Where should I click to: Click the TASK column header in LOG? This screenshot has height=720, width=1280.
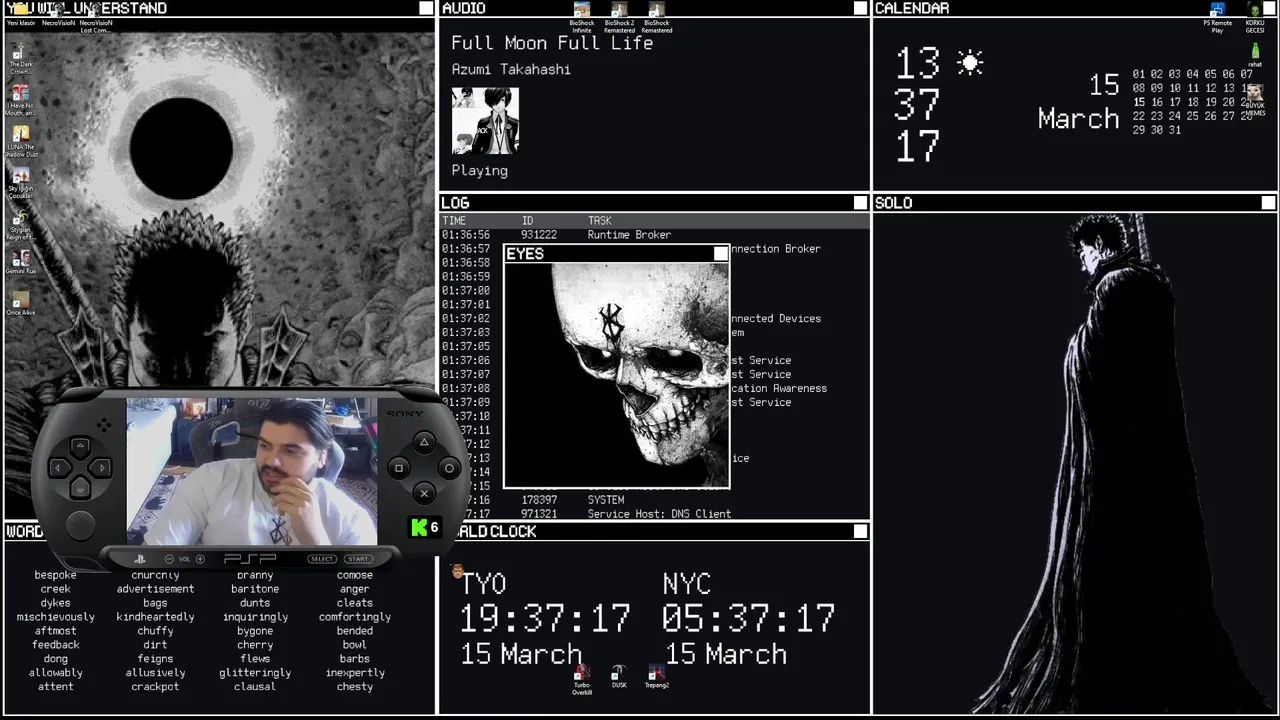tap(599, 221)
